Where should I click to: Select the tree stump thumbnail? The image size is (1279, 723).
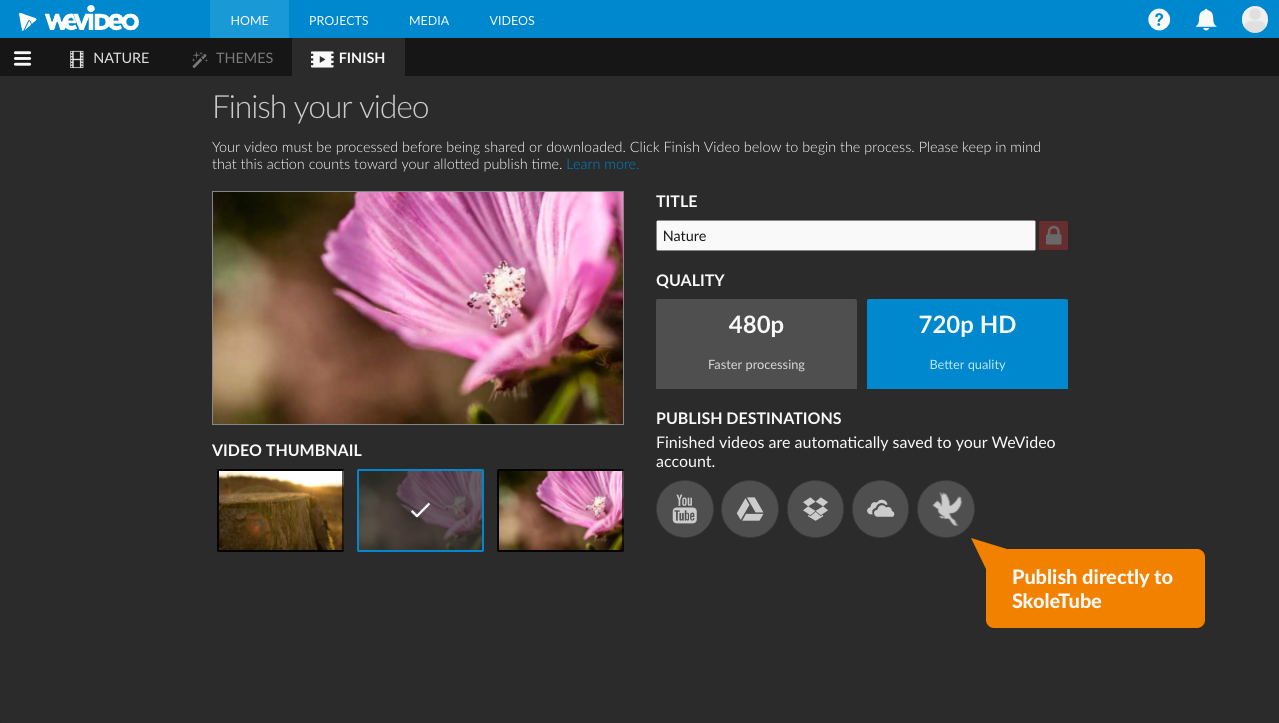(x=280, y=510)
